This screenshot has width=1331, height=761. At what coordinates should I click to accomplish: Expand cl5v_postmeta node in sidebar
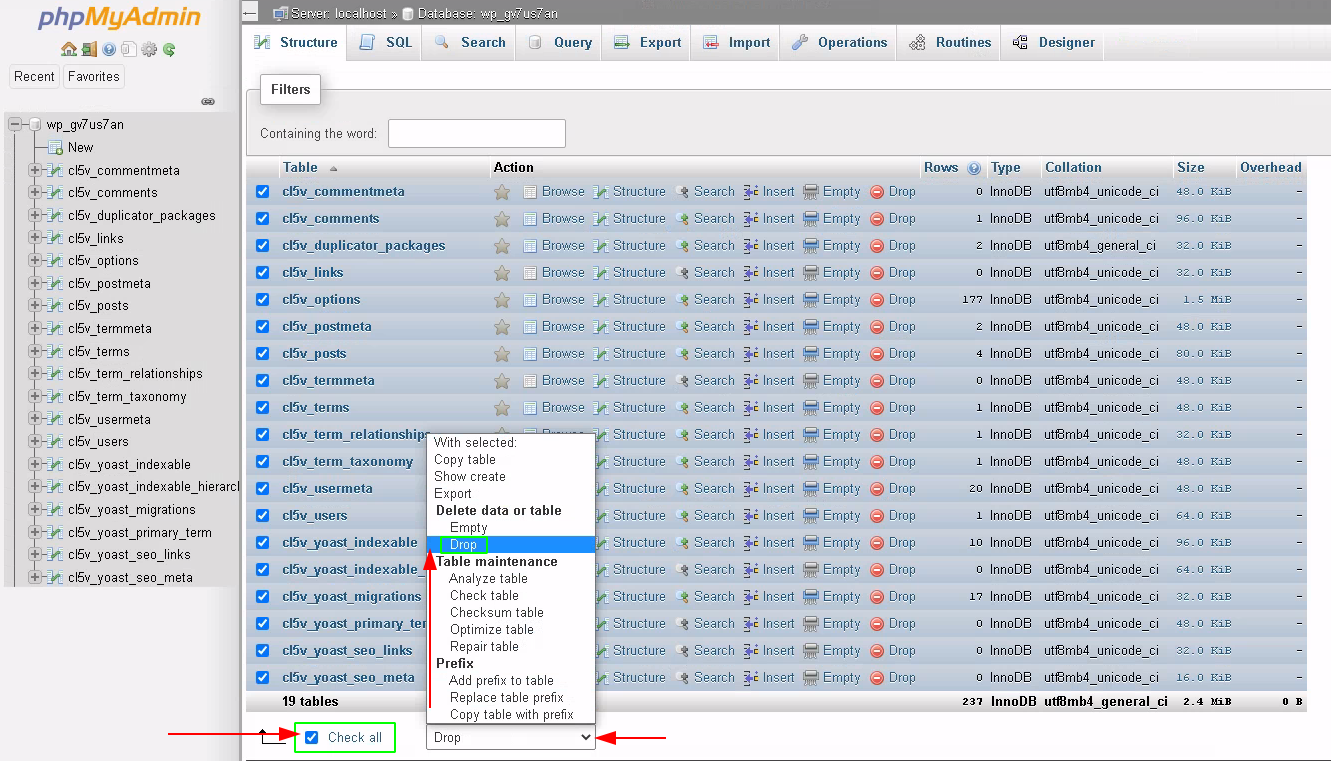pos(35,284)
